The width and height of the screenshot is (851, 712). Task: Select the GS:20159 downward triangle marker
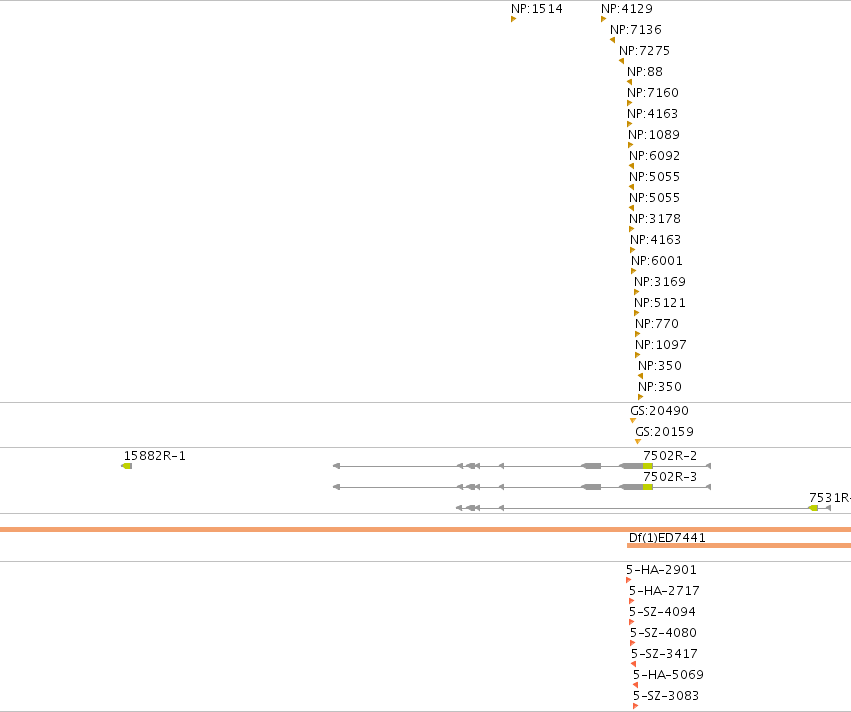(638, 442)
